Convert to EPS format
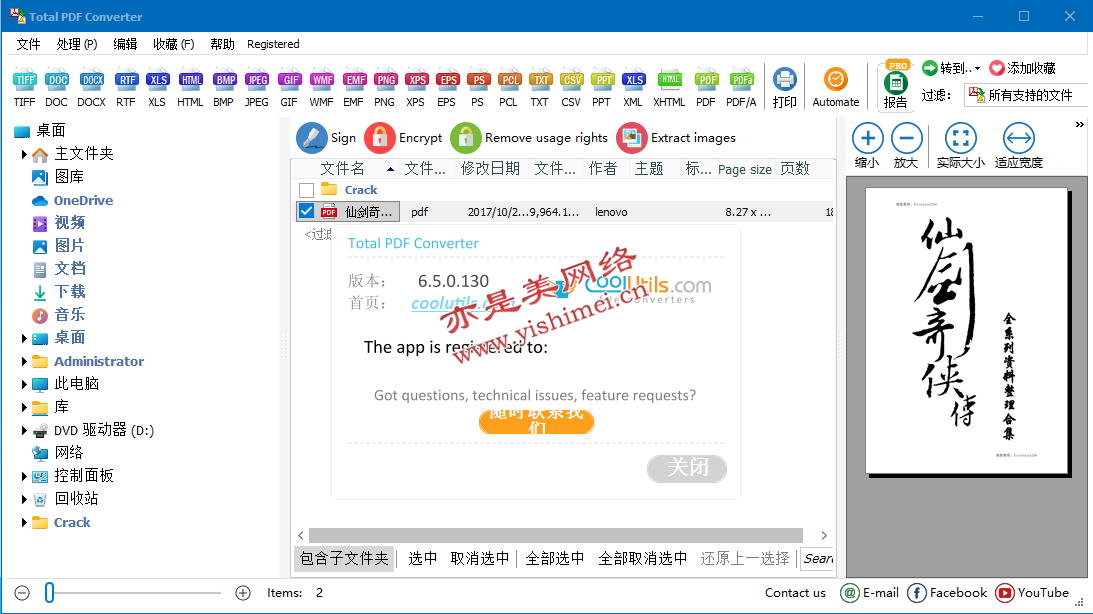This screenshot has width=1093, height=614. 447,89
